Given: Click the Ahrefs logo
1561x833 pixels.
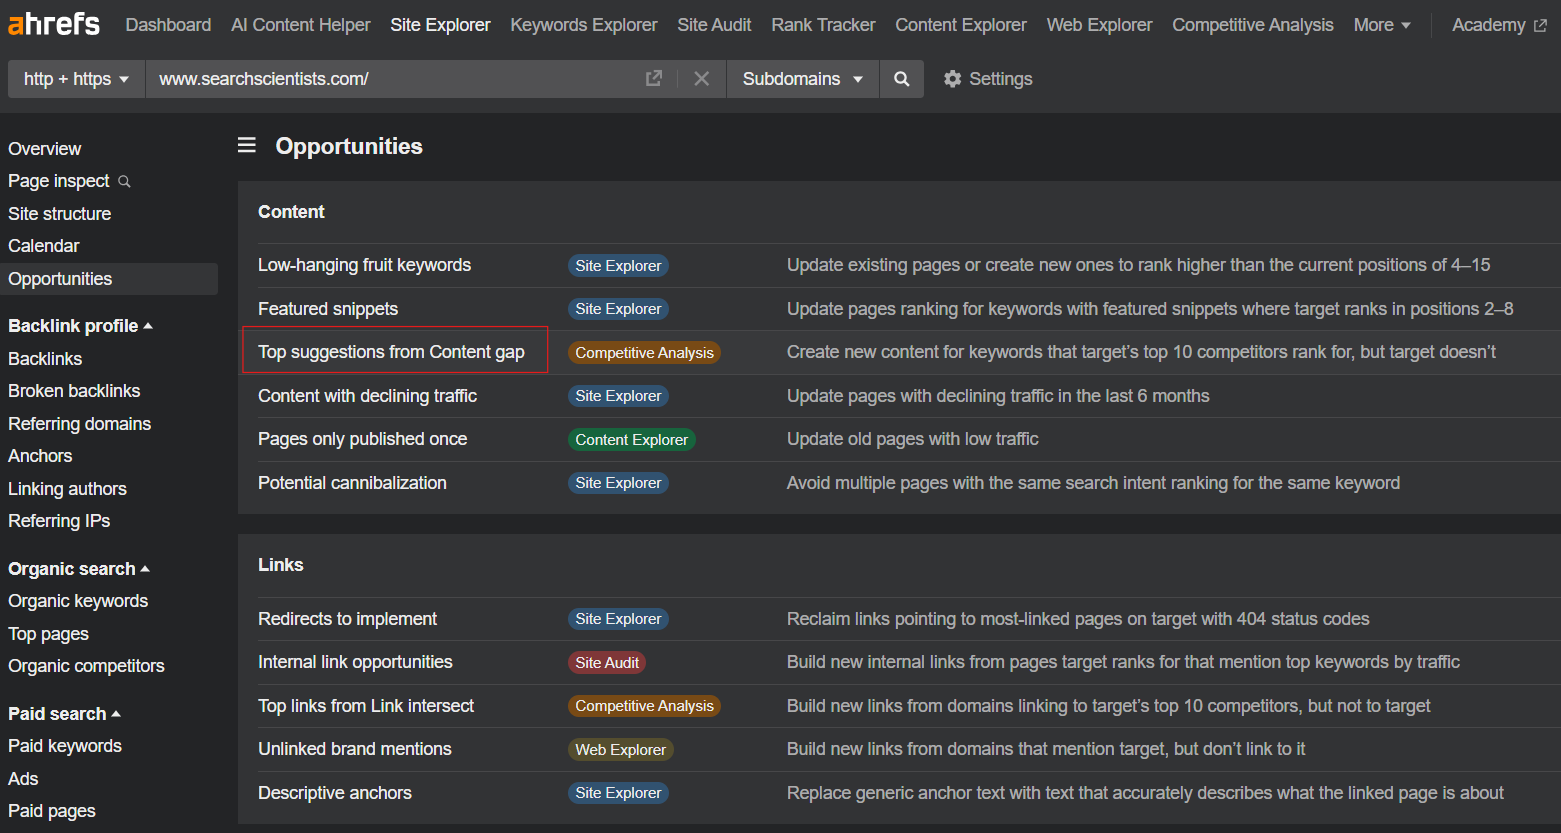Looking at the screenshot, I should pos(54,23).
